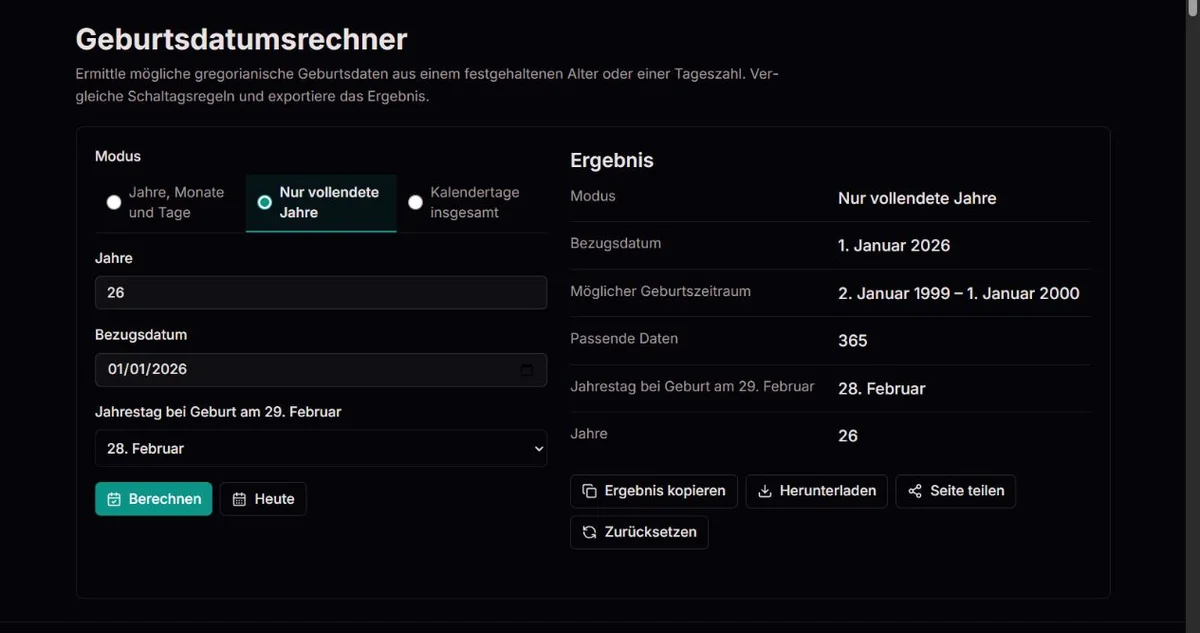Click the result value 'Nur vollendete Jahre'
Viewport: 1200px width, 633px height.
pos(917,198)
